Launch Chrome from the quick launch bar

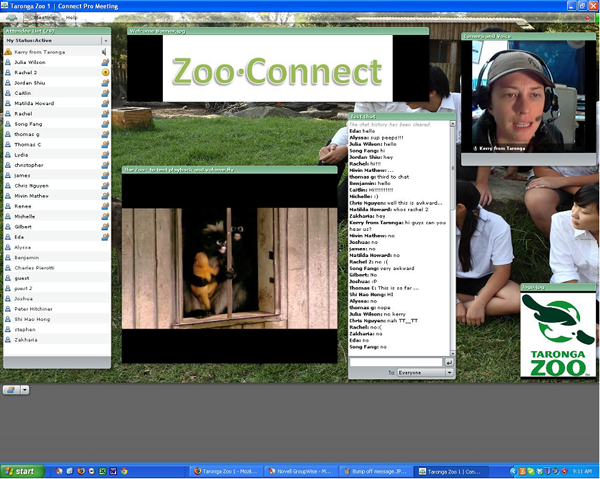coord(124,471)
